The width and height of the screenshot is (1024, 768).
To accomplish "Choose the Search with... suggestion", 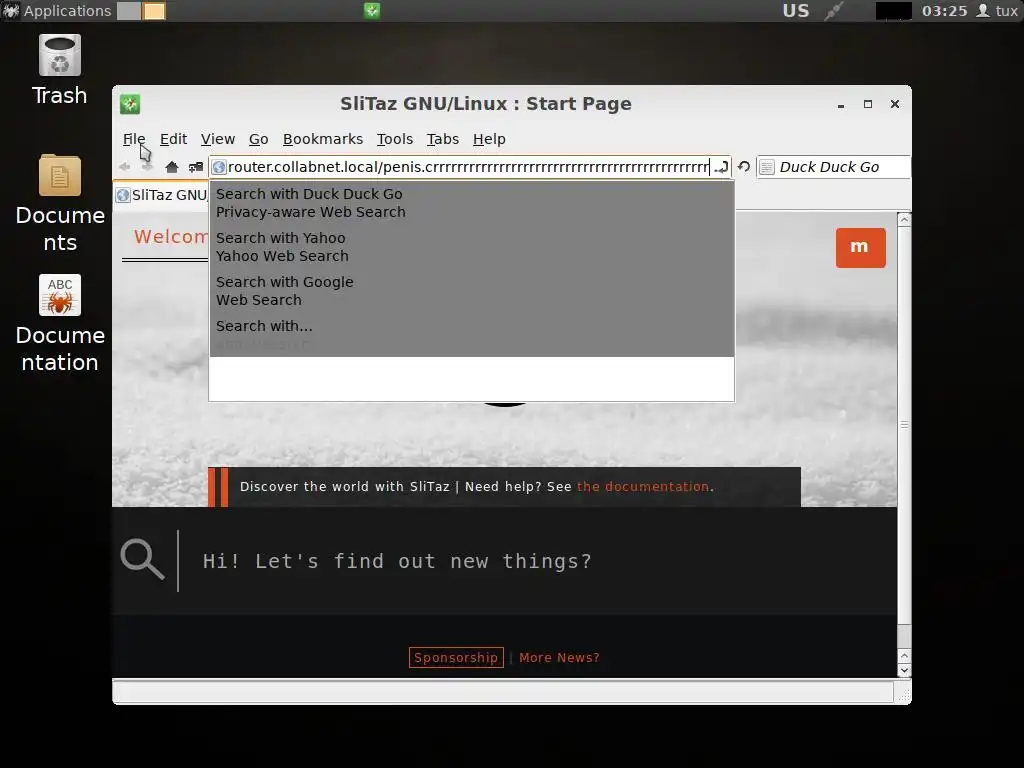I will tap(472, 334).
